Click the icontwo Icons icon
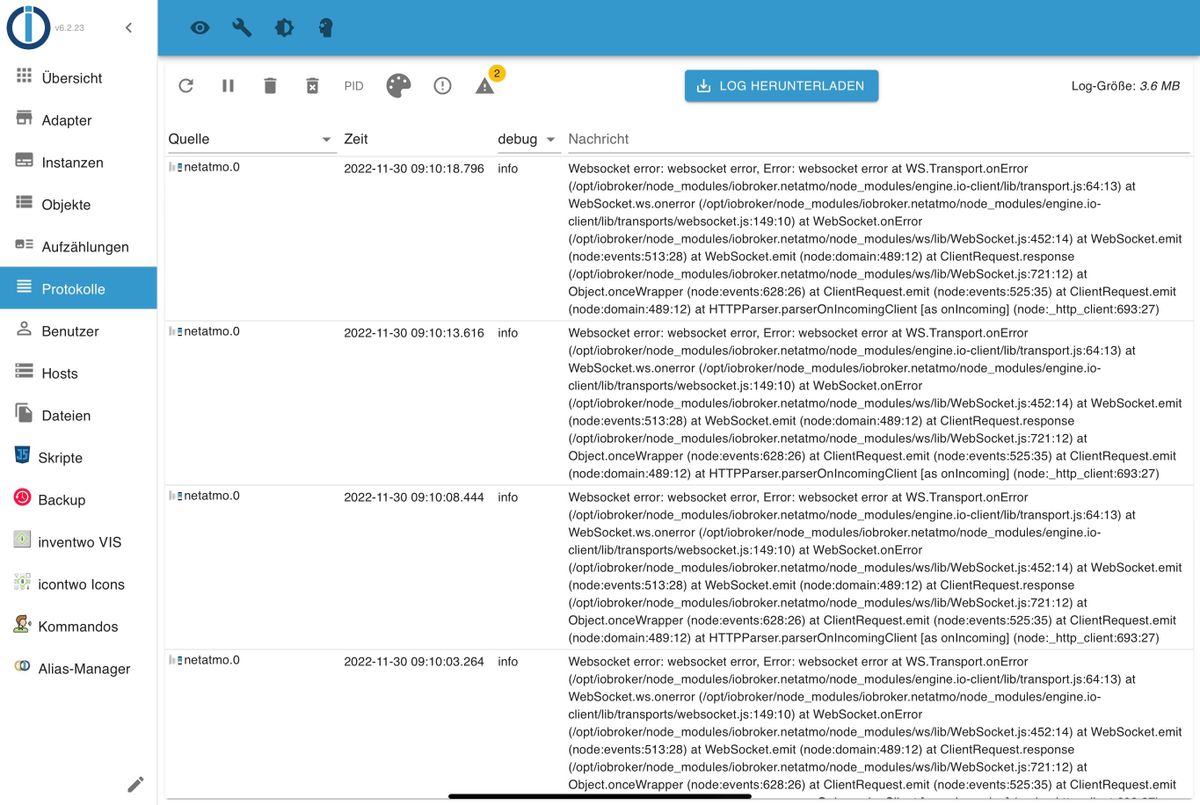1200x805 pixels. 22,582
